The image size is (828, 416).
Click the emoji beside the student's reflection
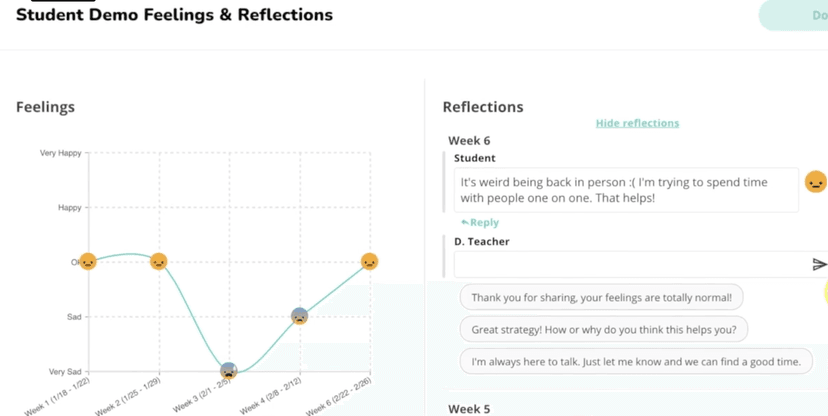tap(815, 182)
